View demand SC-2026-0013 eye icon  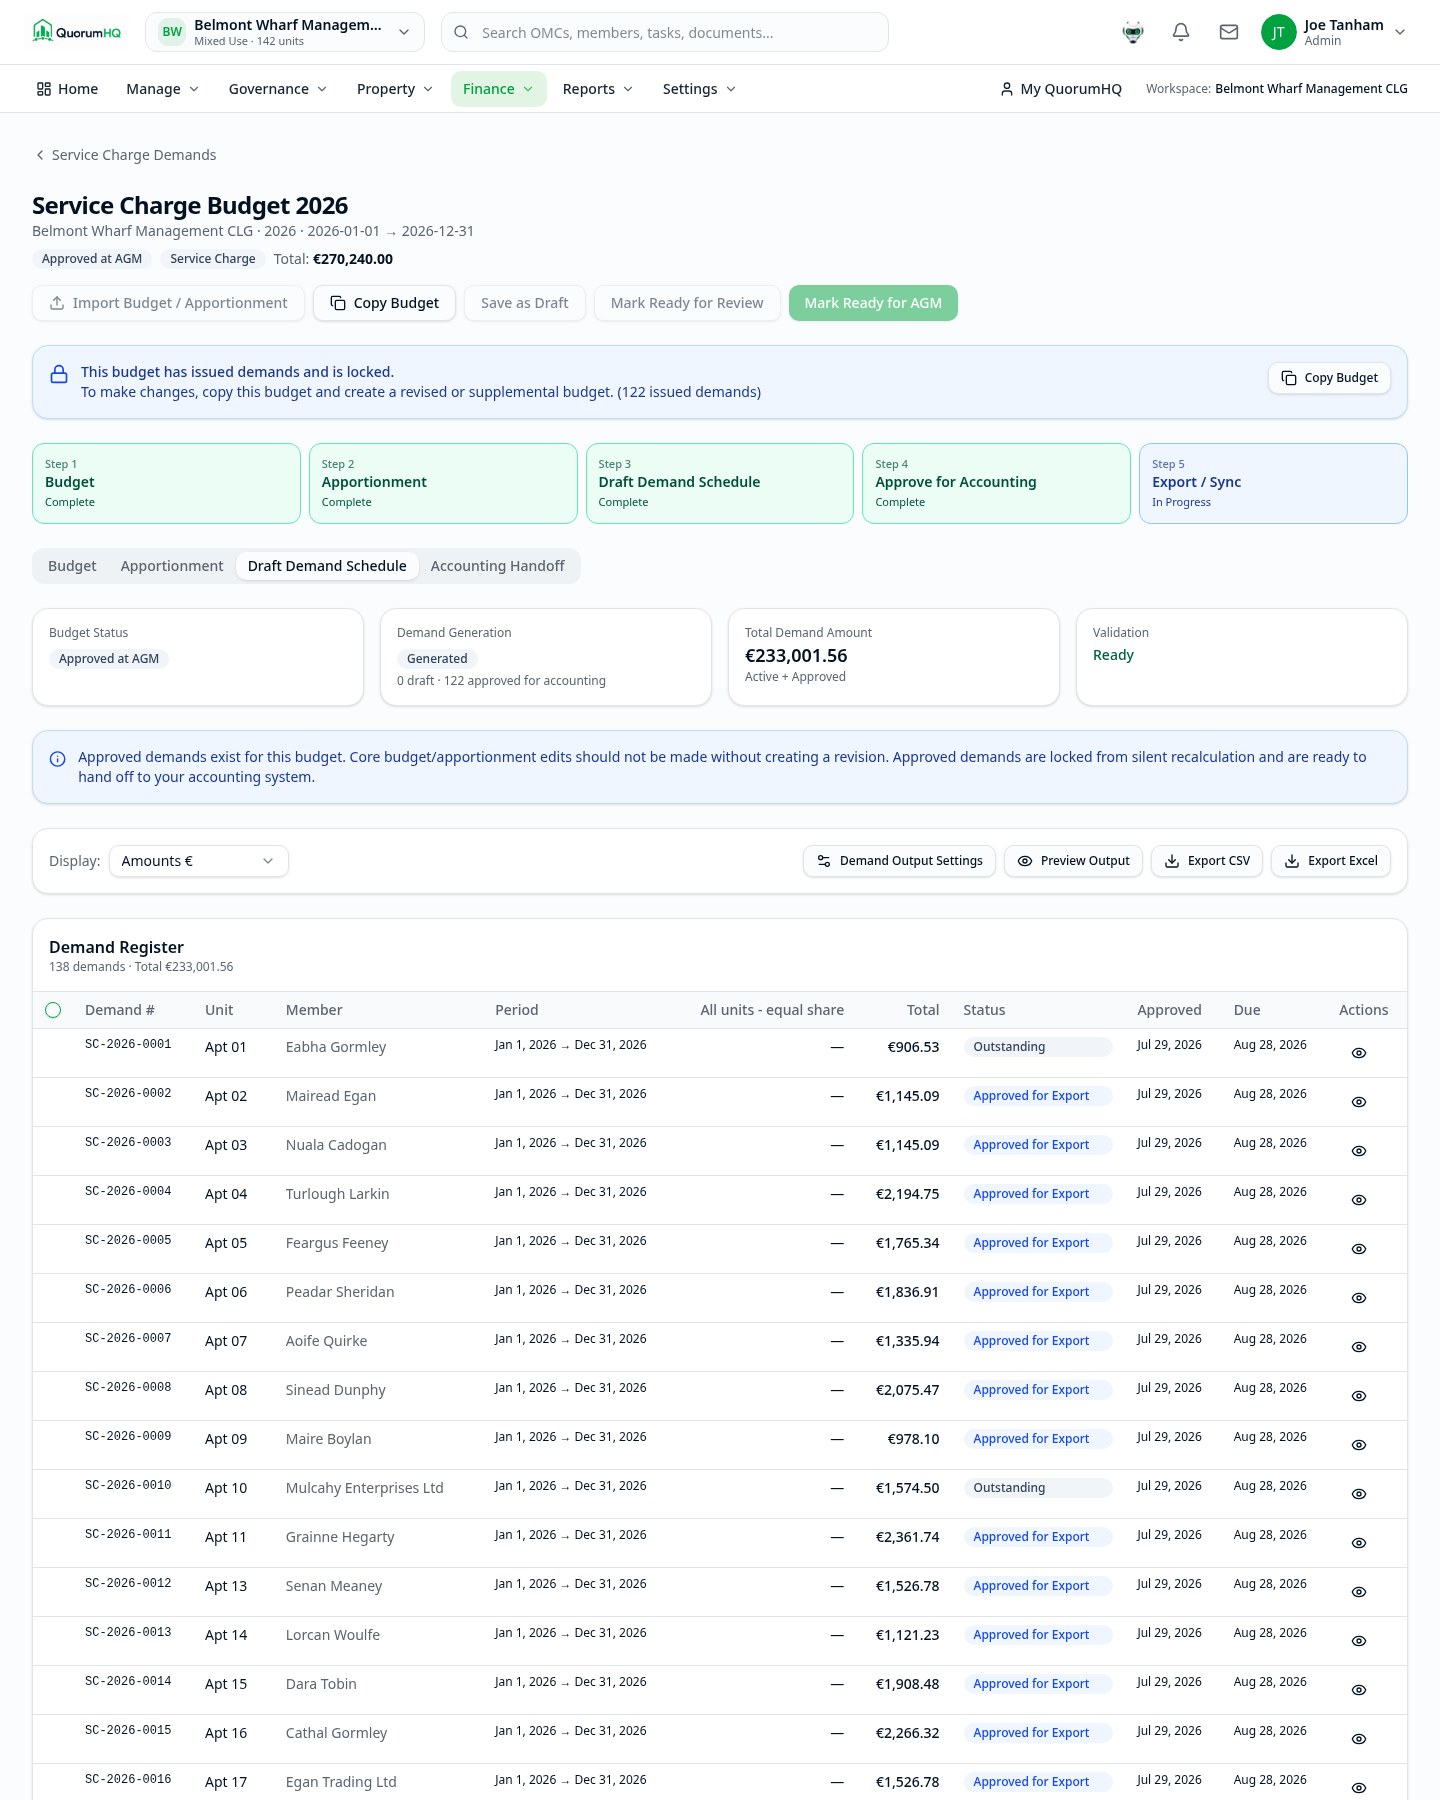pyautogui.click(x=1359, y=1641)
